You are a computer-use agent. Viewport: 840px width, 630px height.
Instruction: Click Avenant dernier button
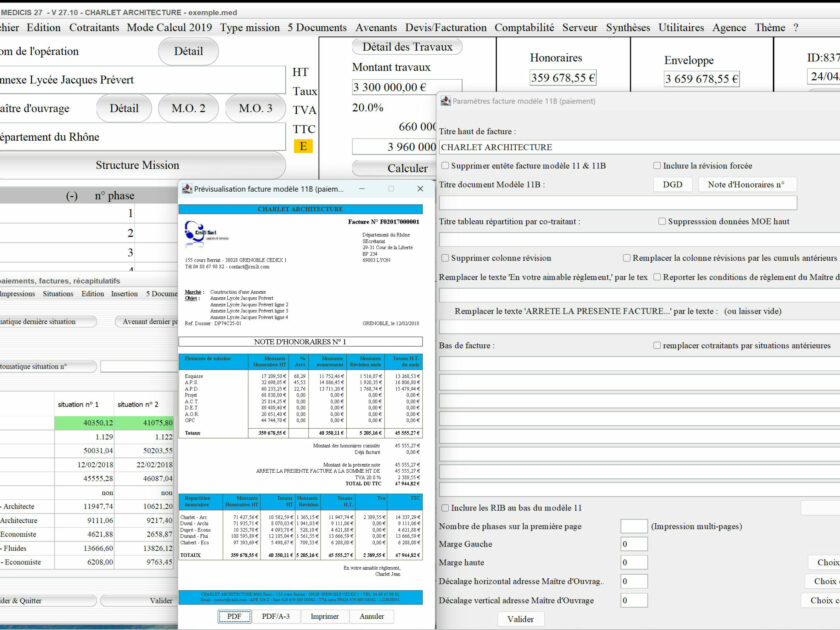pyautogui.click(x=146, y=321)
